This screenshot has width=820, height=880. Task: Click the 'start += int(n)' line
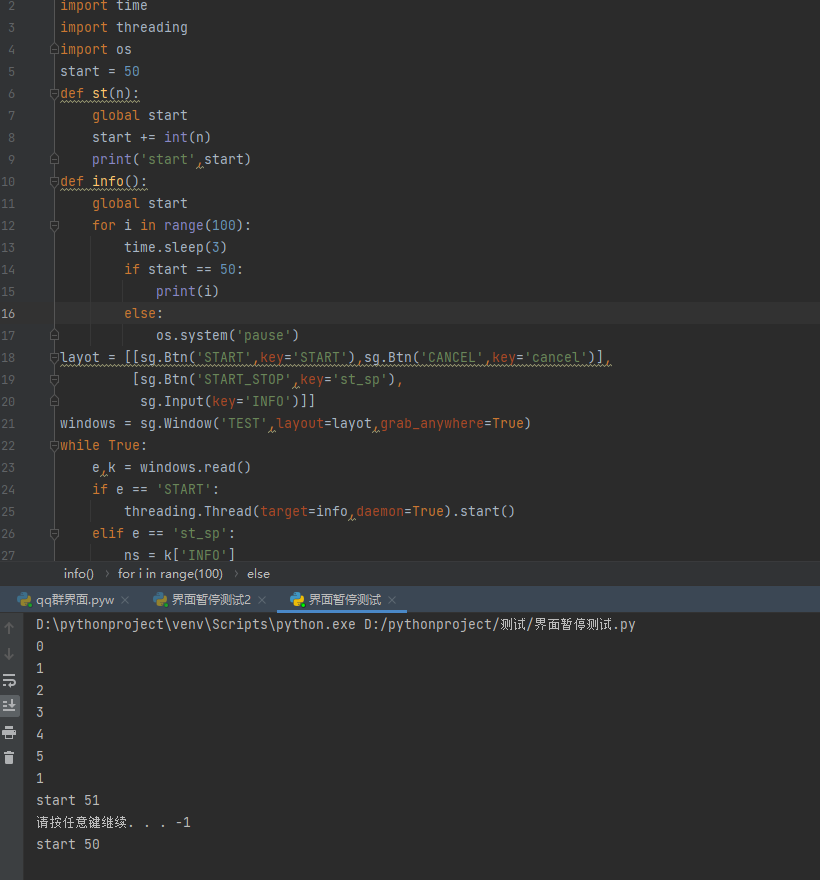152,138
